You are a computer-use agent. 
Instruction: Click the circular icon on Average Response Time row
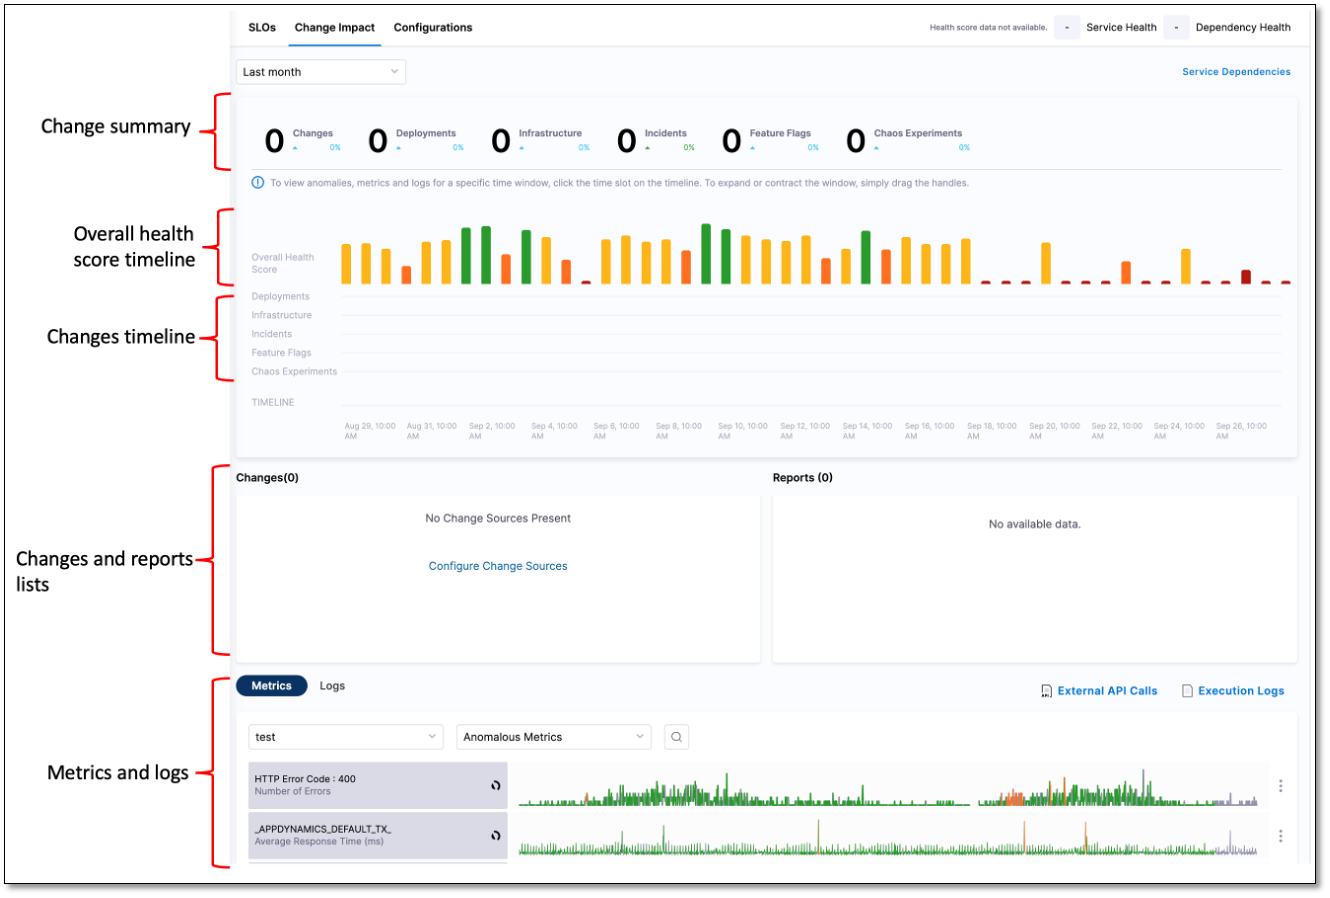click(495, 836)
